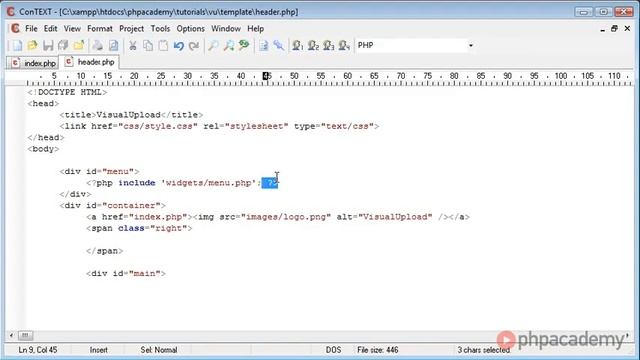Screen dimensions: 640x360
Task: Save the file with the floppy icon
Action: pyautogui.click(x=48, y=45)
